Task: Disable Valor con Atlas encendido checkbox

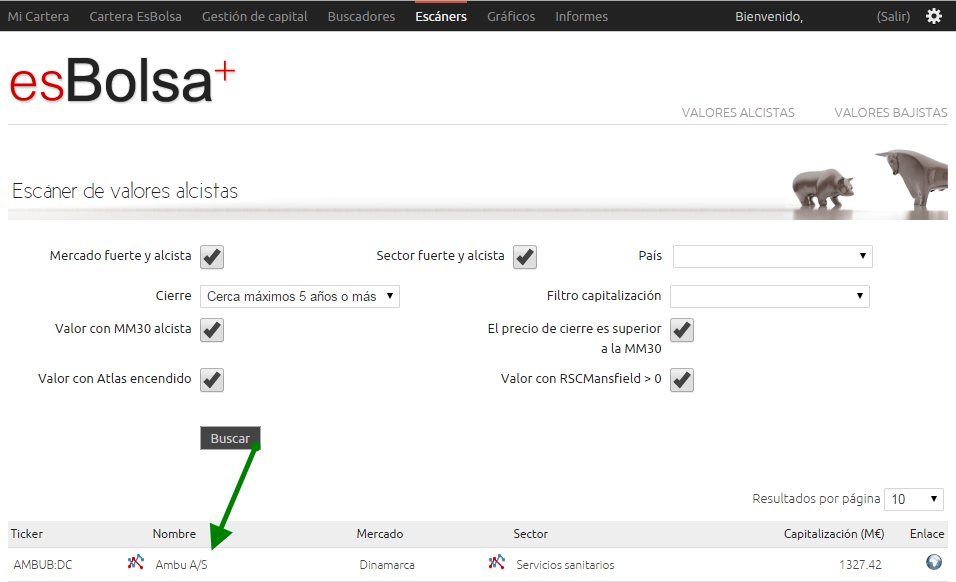Action: [x=212, y=380]
